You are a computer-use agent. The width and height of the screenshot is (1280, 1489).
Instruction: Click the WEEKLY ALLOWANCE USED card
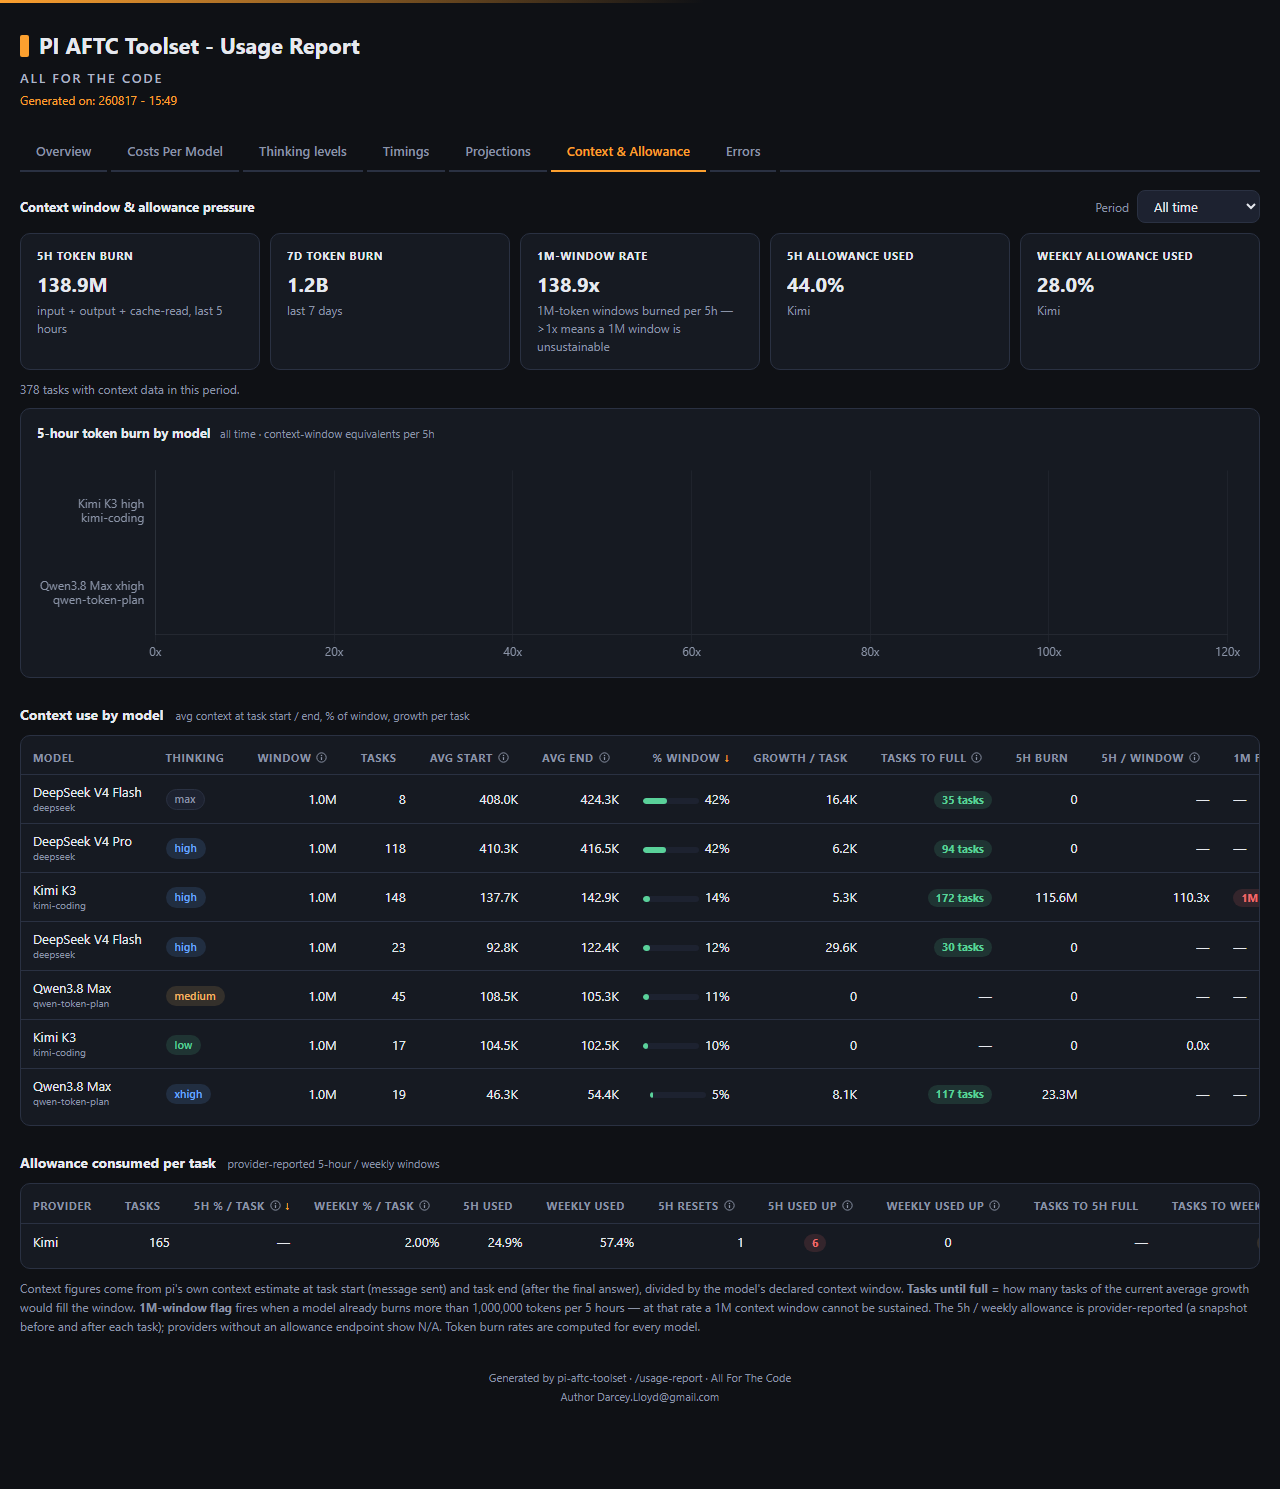pyautogui.click(x=1140, y=301)
